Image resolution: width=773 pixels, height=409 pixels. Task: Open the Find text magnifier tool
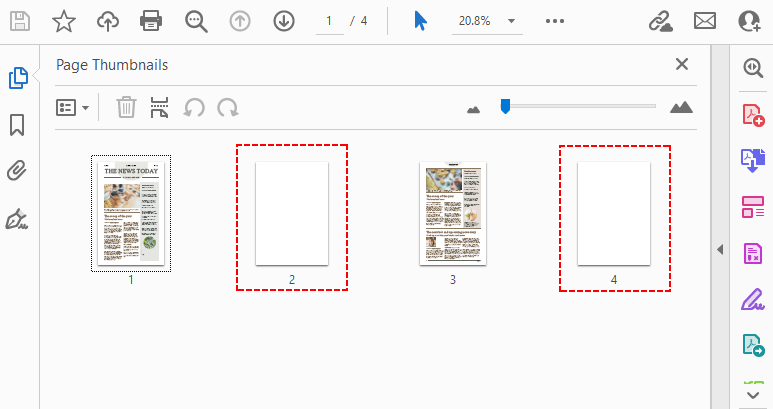(x=196, y=22)
